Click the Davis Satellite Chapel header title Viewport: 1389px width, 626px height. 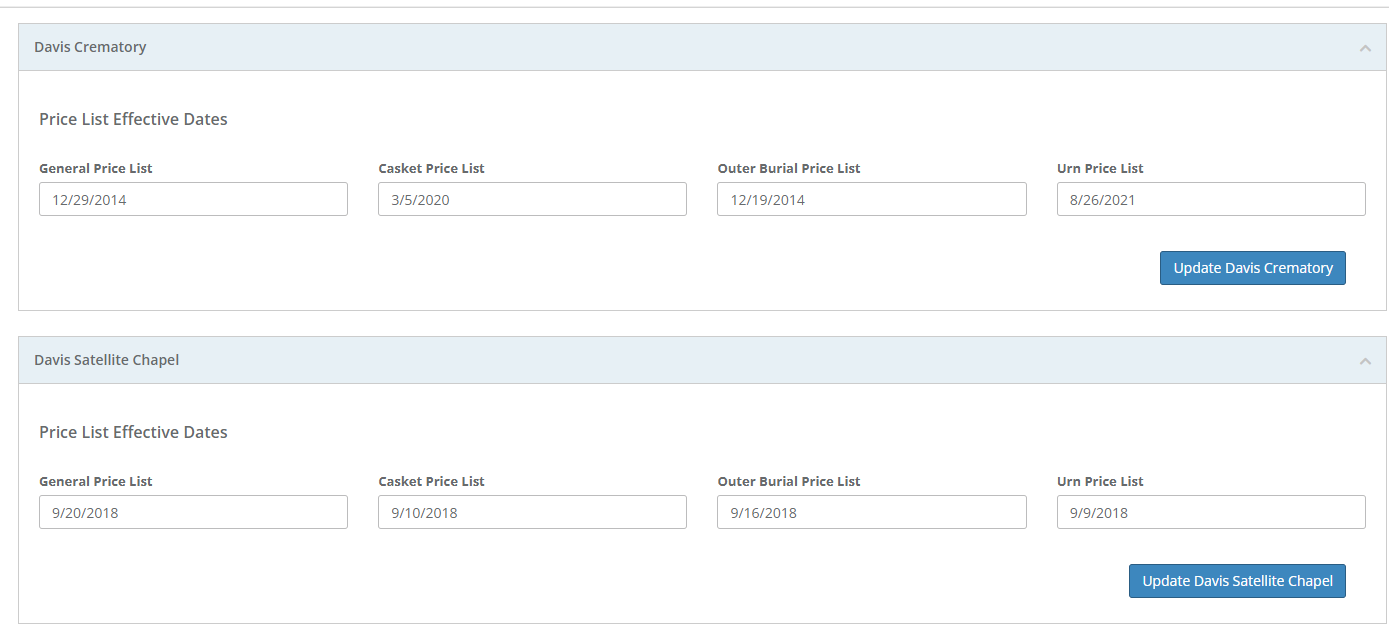[106, 359]
